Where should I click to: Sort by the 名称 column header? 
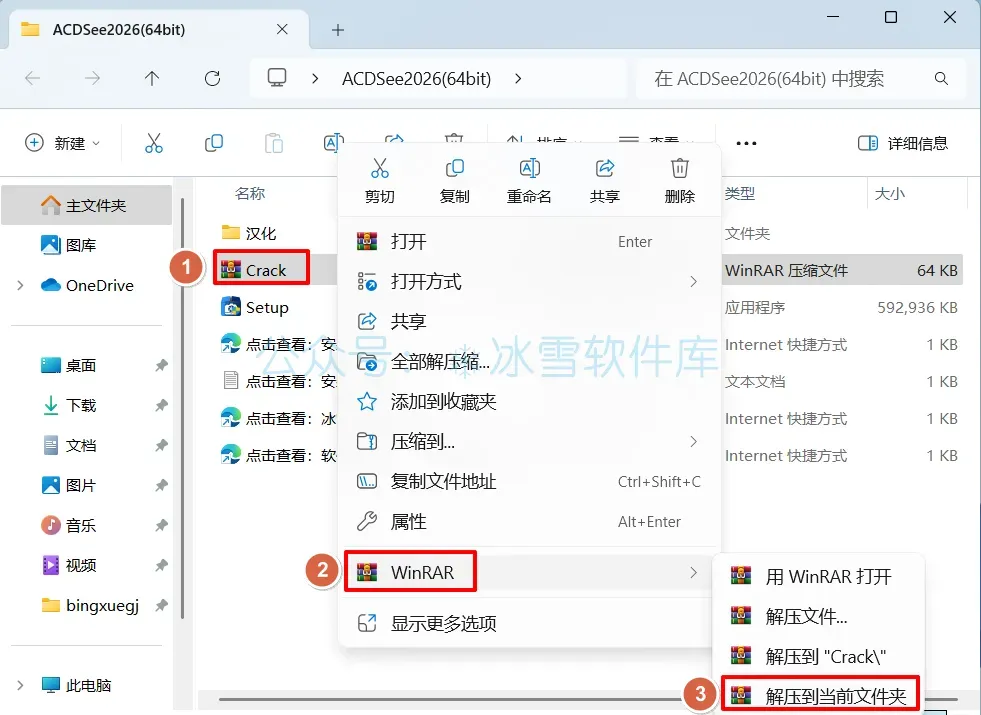[250, 194]
